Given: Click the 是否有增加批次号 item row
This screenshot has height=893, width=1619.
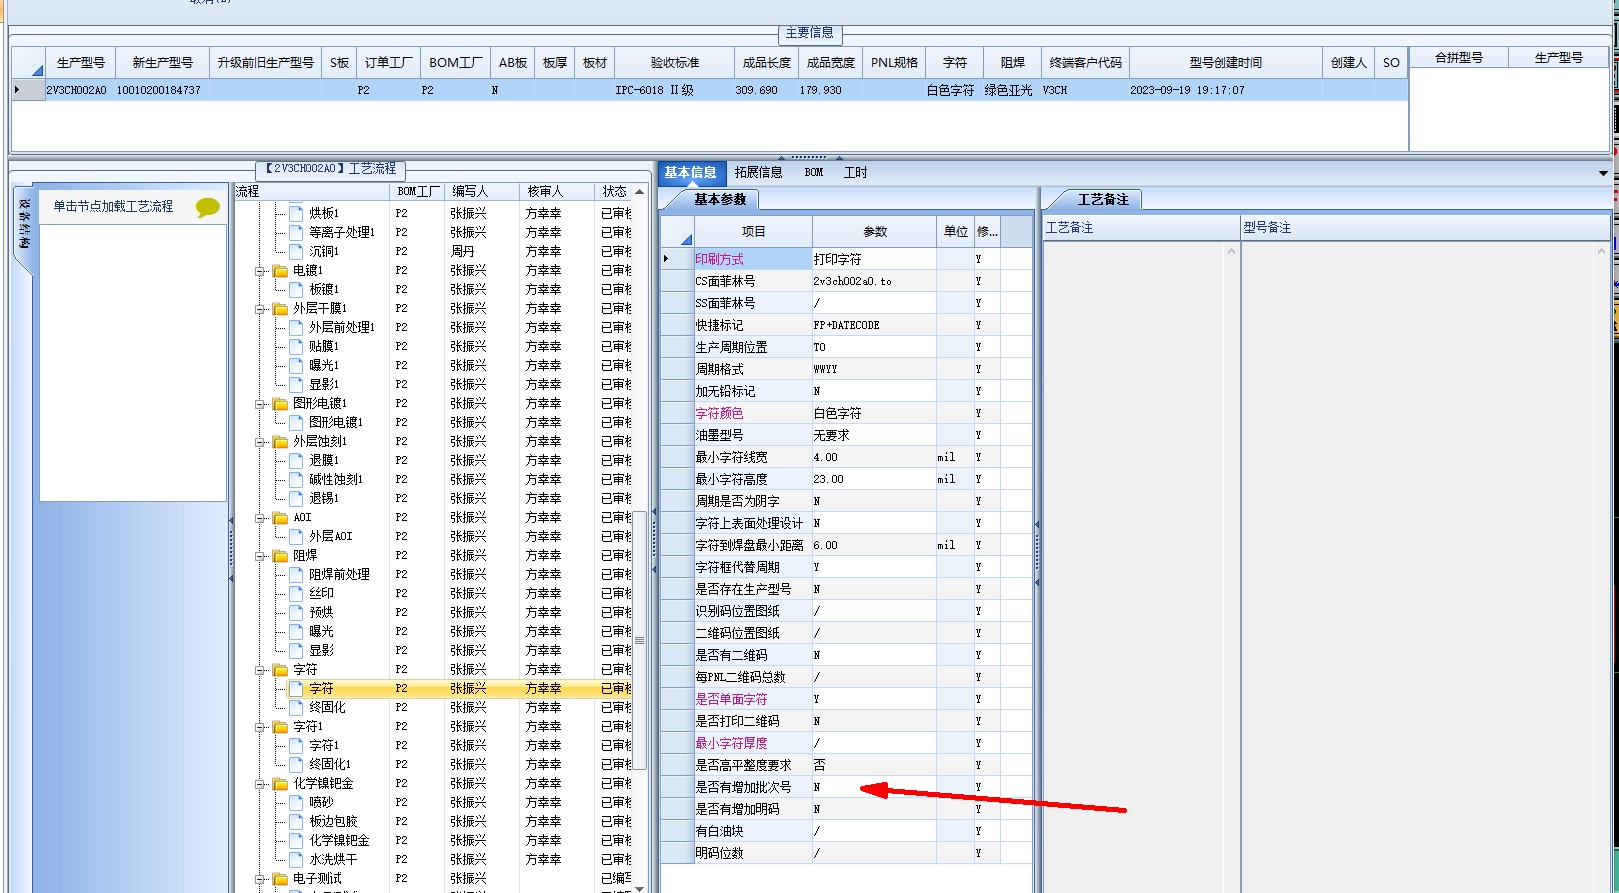Looking at the screenshot, I should point(753,787).
